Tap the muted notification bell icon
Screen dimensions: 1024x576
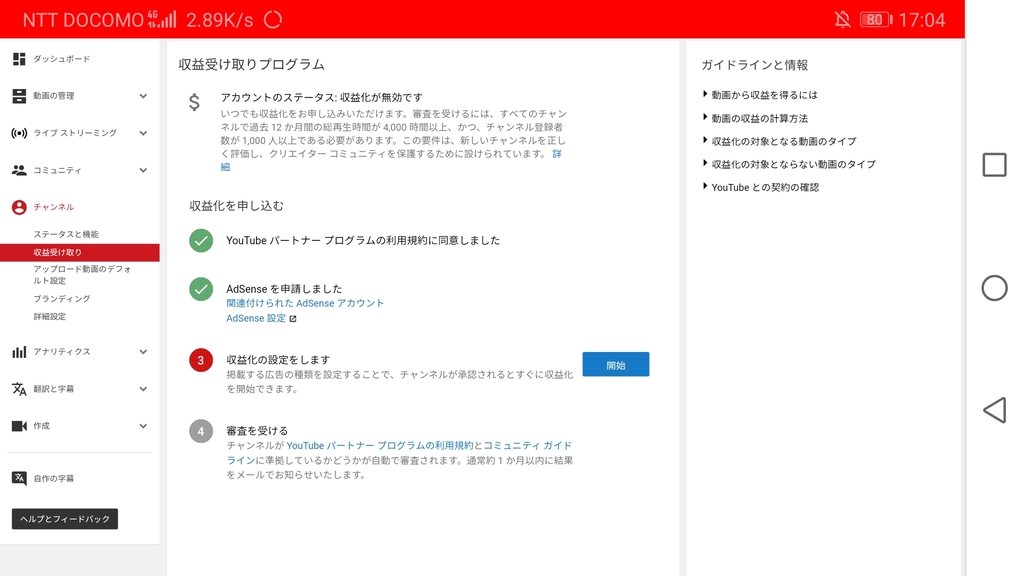pos(842,20)
